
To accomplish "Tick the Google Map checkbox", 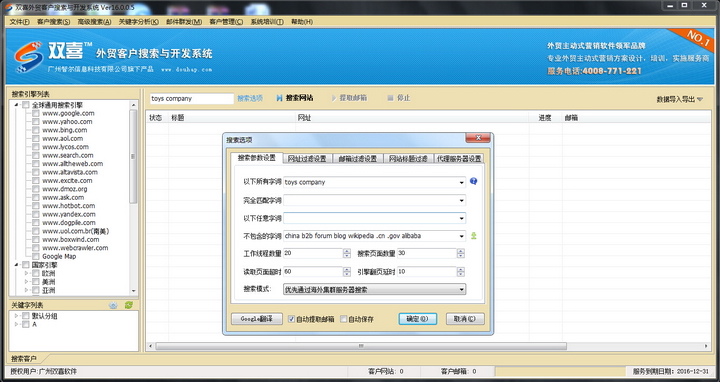I will 35,256.
